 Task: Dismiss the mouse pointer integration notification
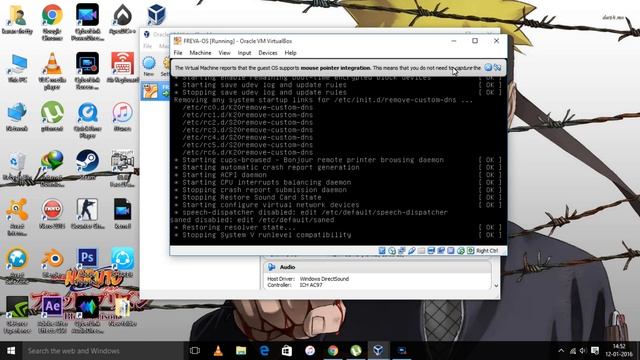pyautogui.click(x=488, y=68)
